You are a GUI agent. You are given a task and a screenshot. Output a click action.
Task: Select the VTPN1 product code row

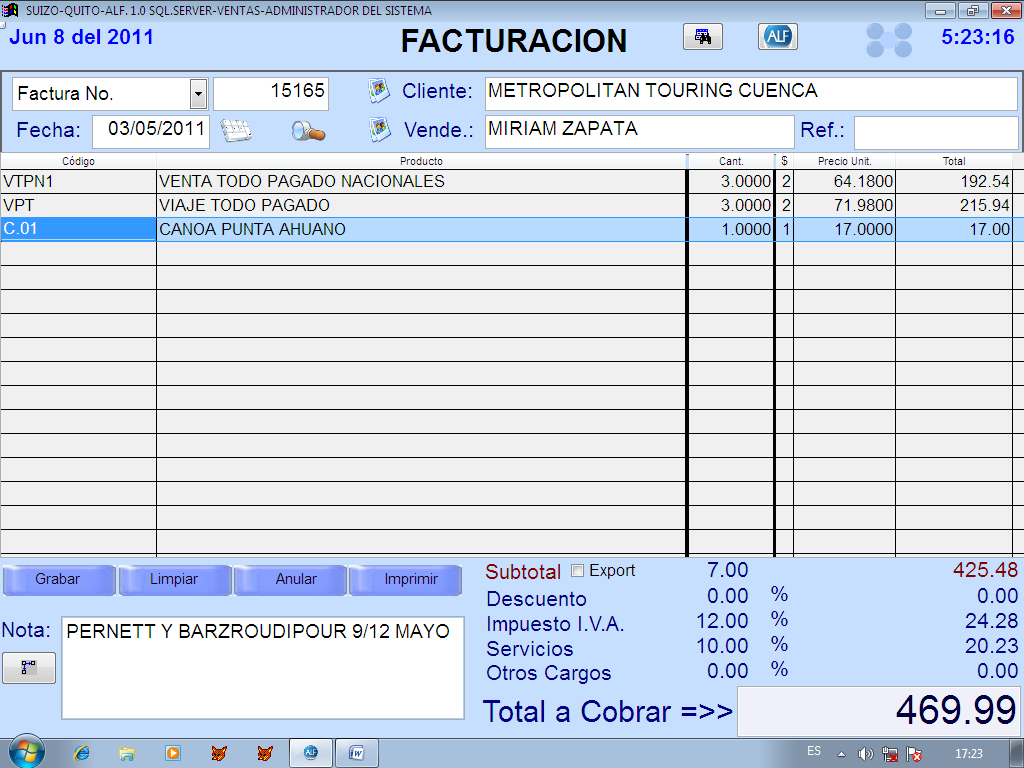(x=78, y=182)
